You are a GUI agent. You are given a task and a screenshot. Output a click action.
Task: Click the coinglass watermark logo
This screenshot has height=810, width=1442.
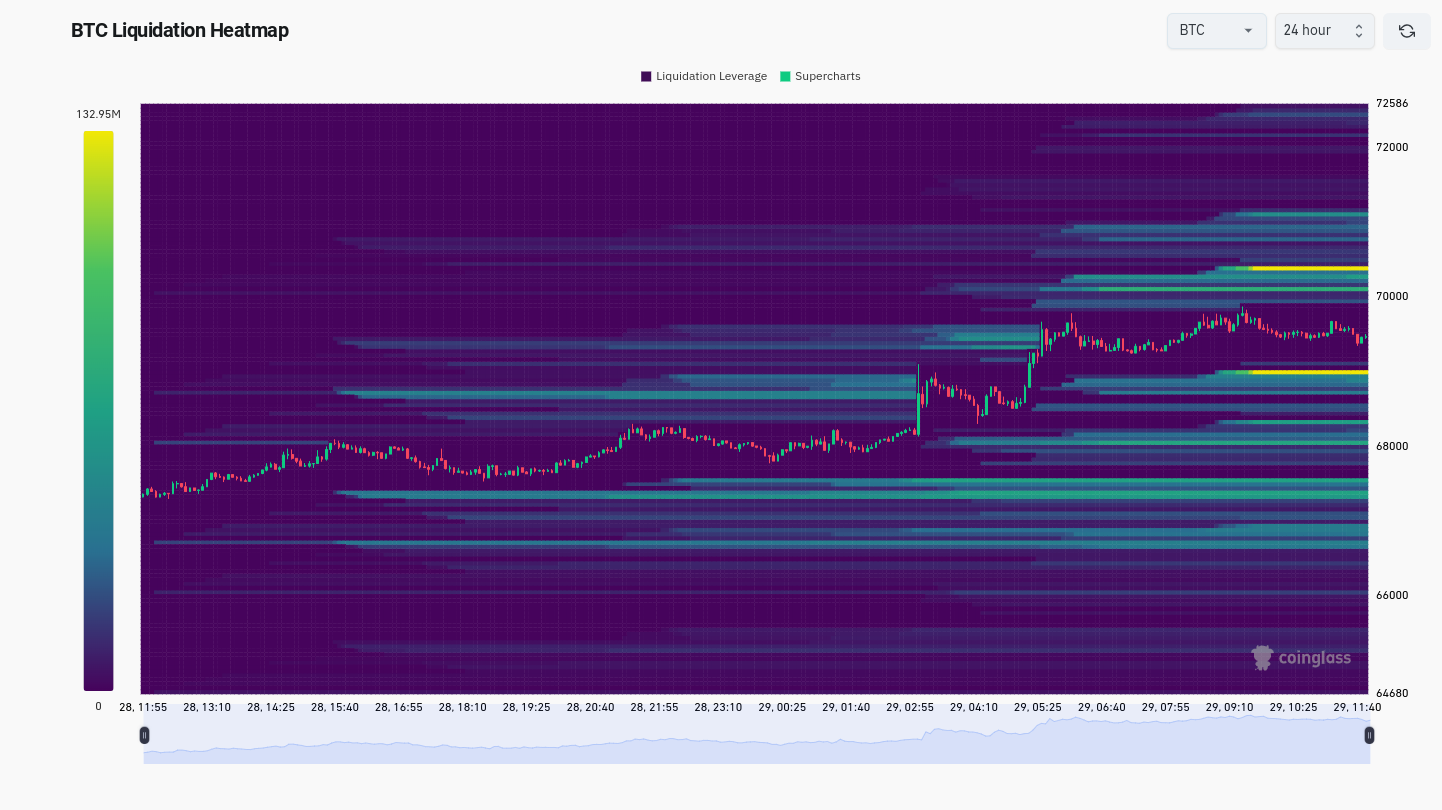(x=1301, y=657)
